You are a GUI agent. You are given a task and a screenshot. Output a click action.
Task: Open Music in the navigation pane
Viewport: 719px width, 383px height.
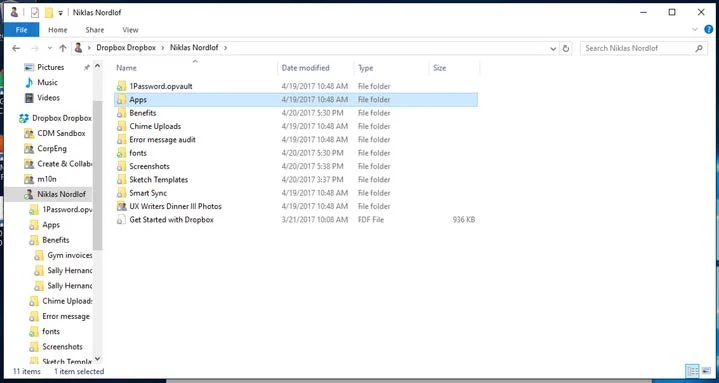tap(47, 83)
